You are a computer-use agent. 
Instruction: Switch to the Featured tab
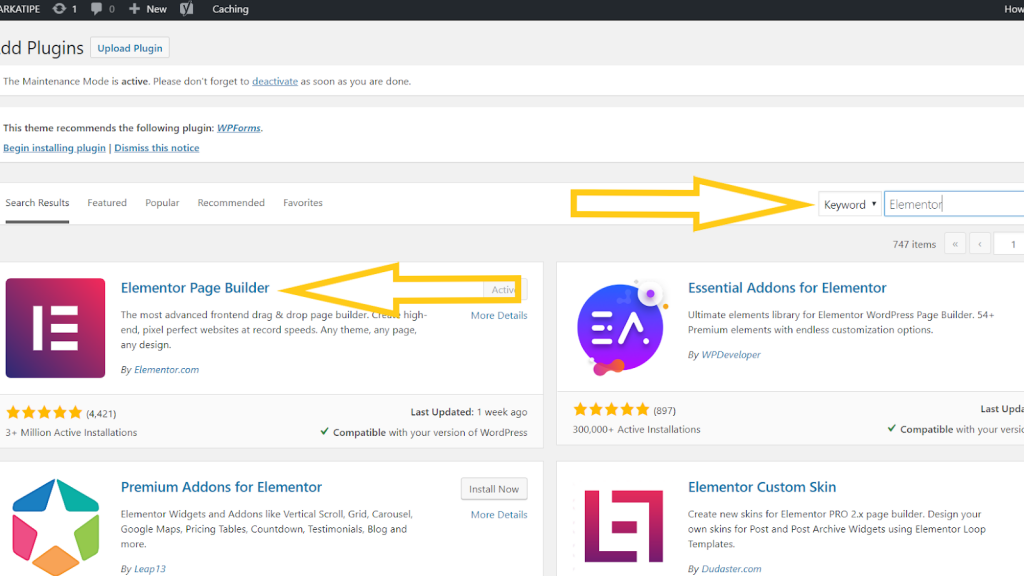[107, 202]
